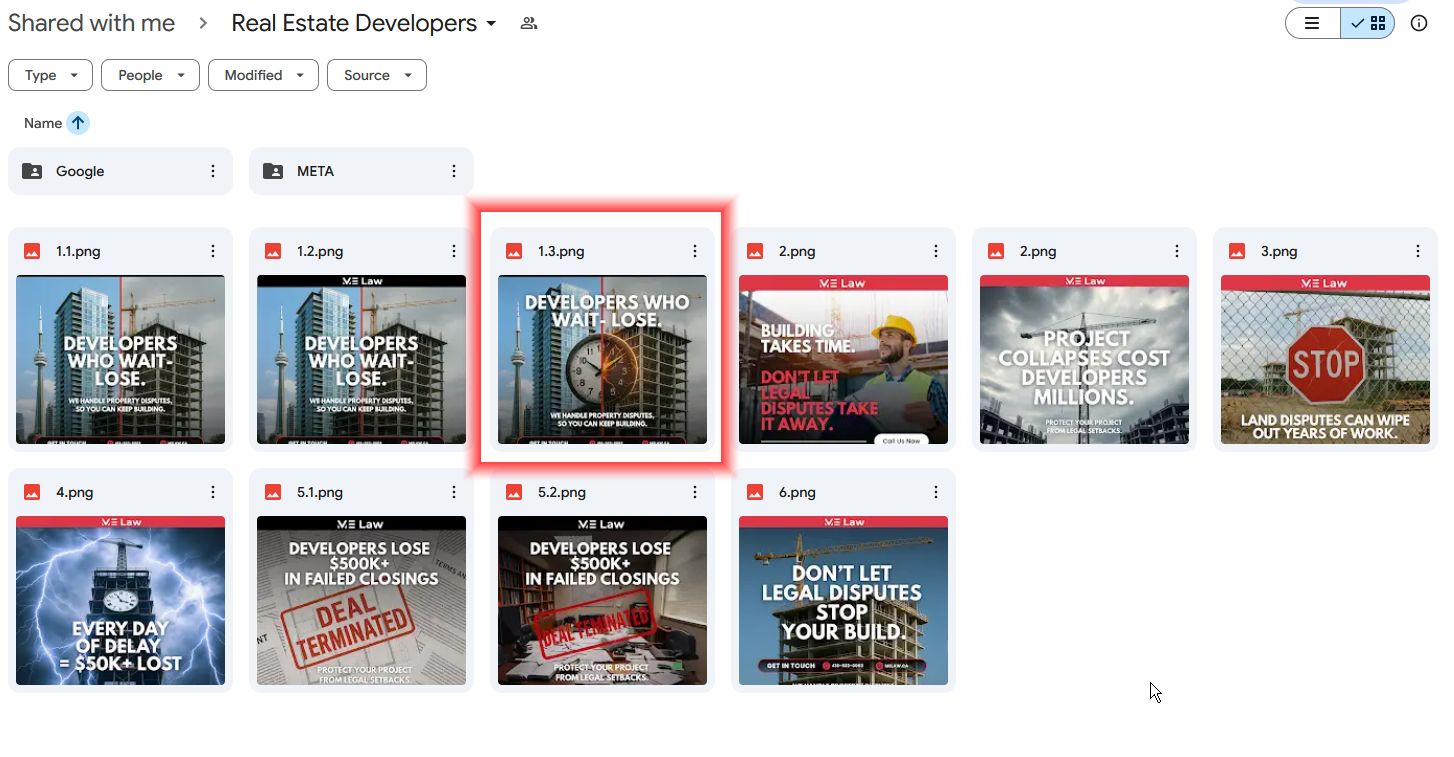This screenshot has width=1454, height=757.
Task: Switch to grid layout view
Action: click(1368, 23)
